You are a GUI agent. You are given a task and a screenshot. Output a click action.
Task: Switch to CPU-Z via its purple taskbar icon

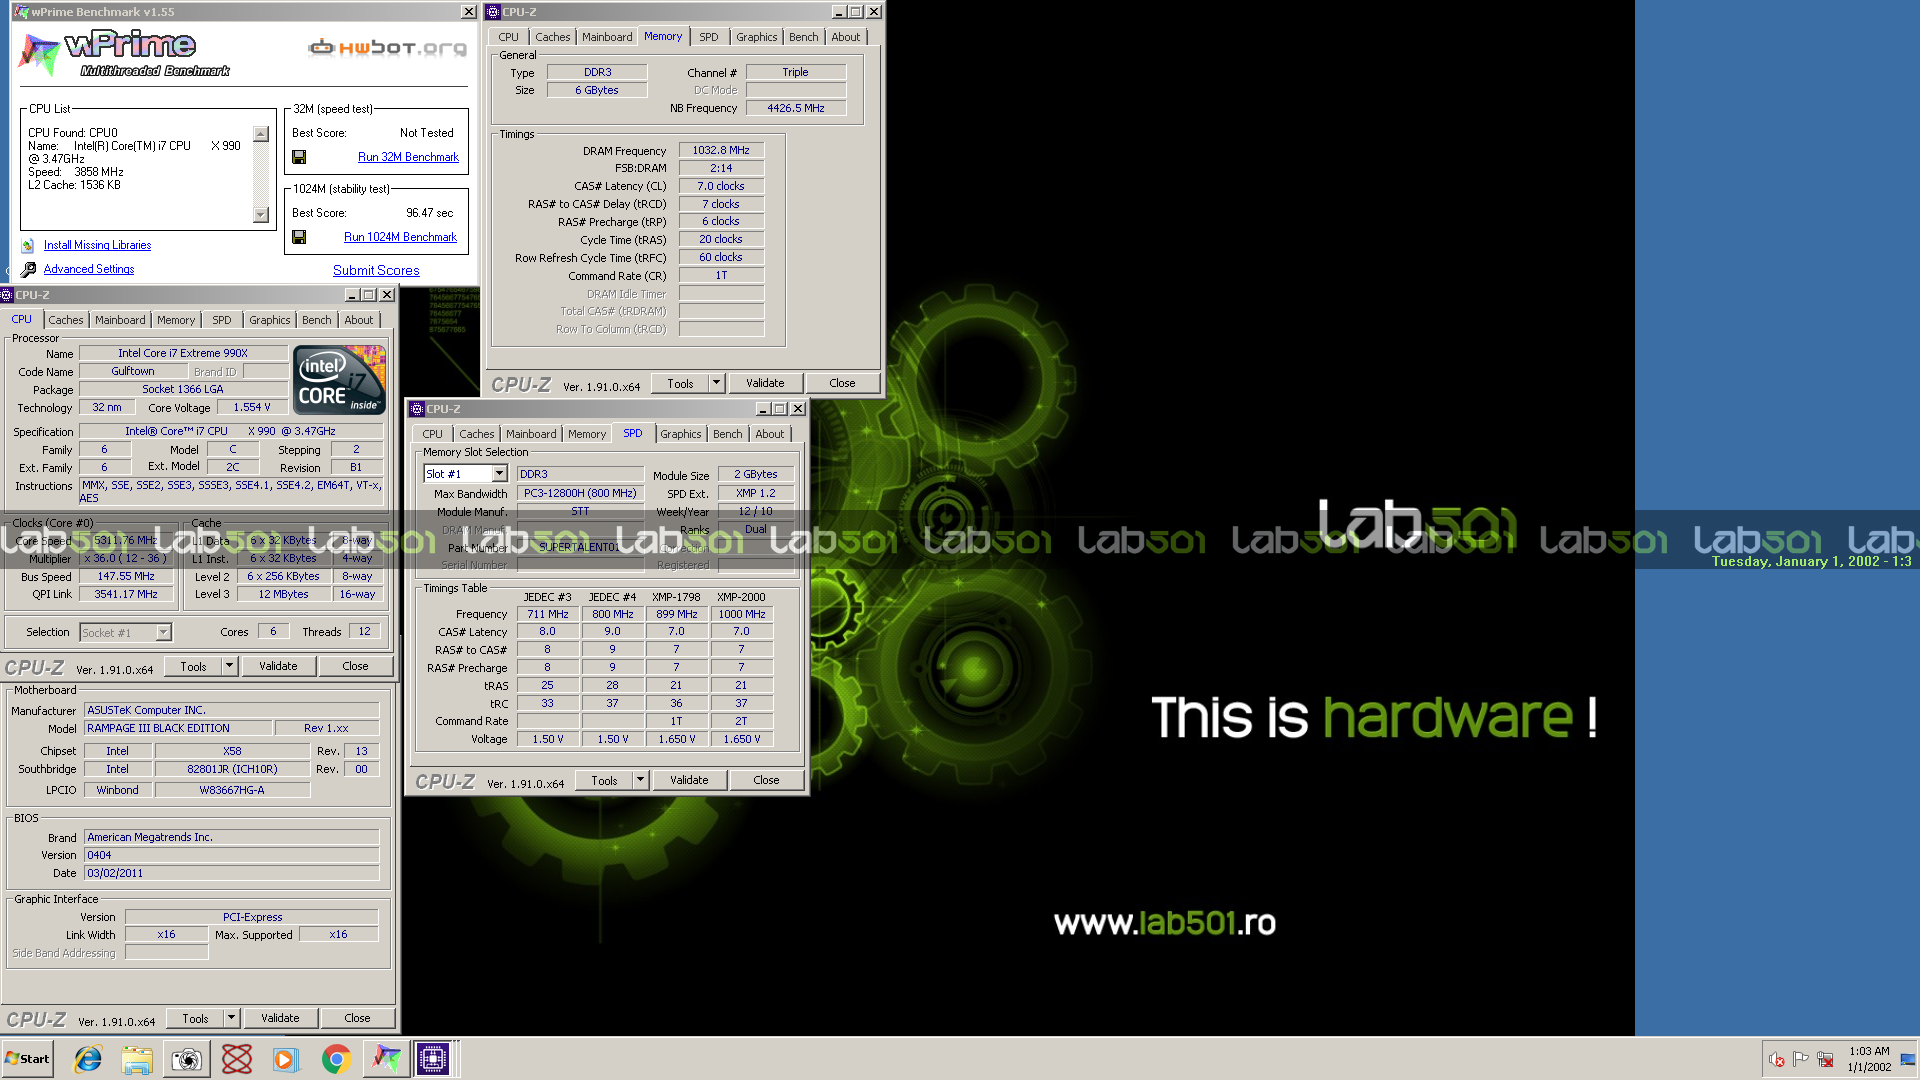coord(434,1059)
